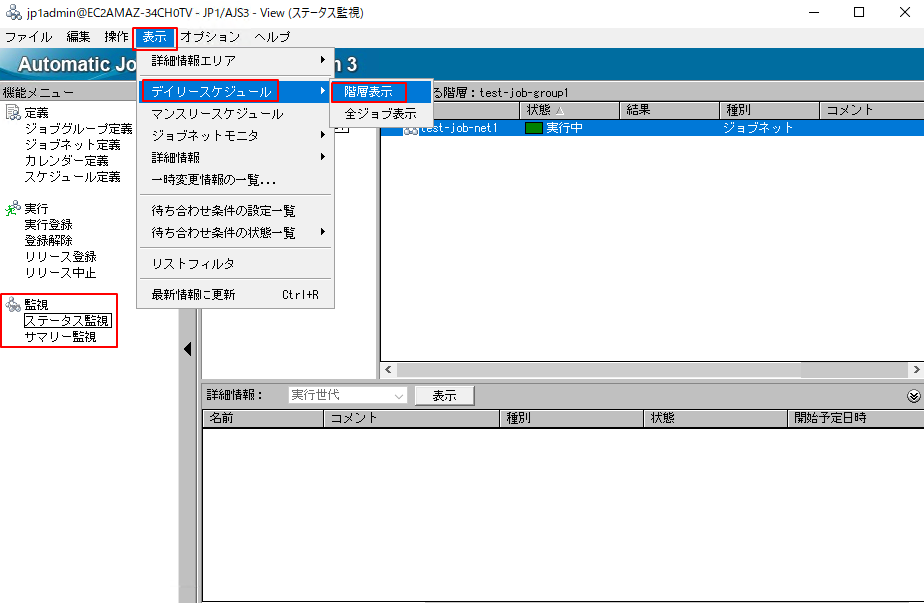
Task: Select 実行登録 in function menu
Action: [x=48, y=225]
